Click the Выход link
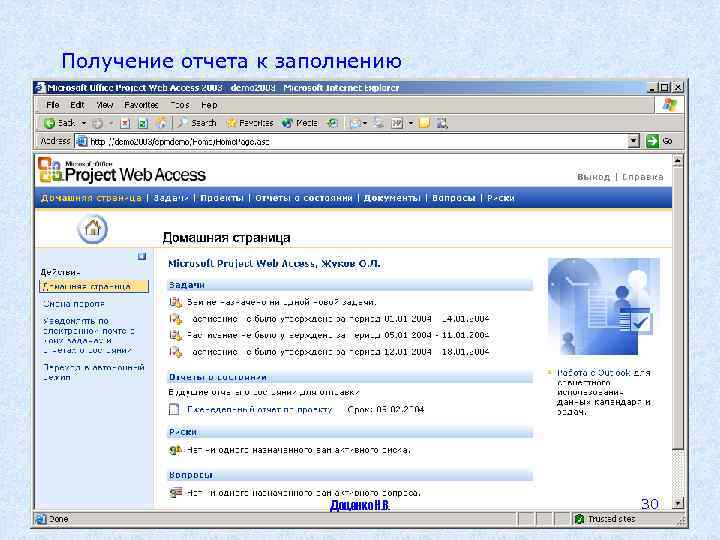This screenshot has height=540, width=720. click(593, 177)
